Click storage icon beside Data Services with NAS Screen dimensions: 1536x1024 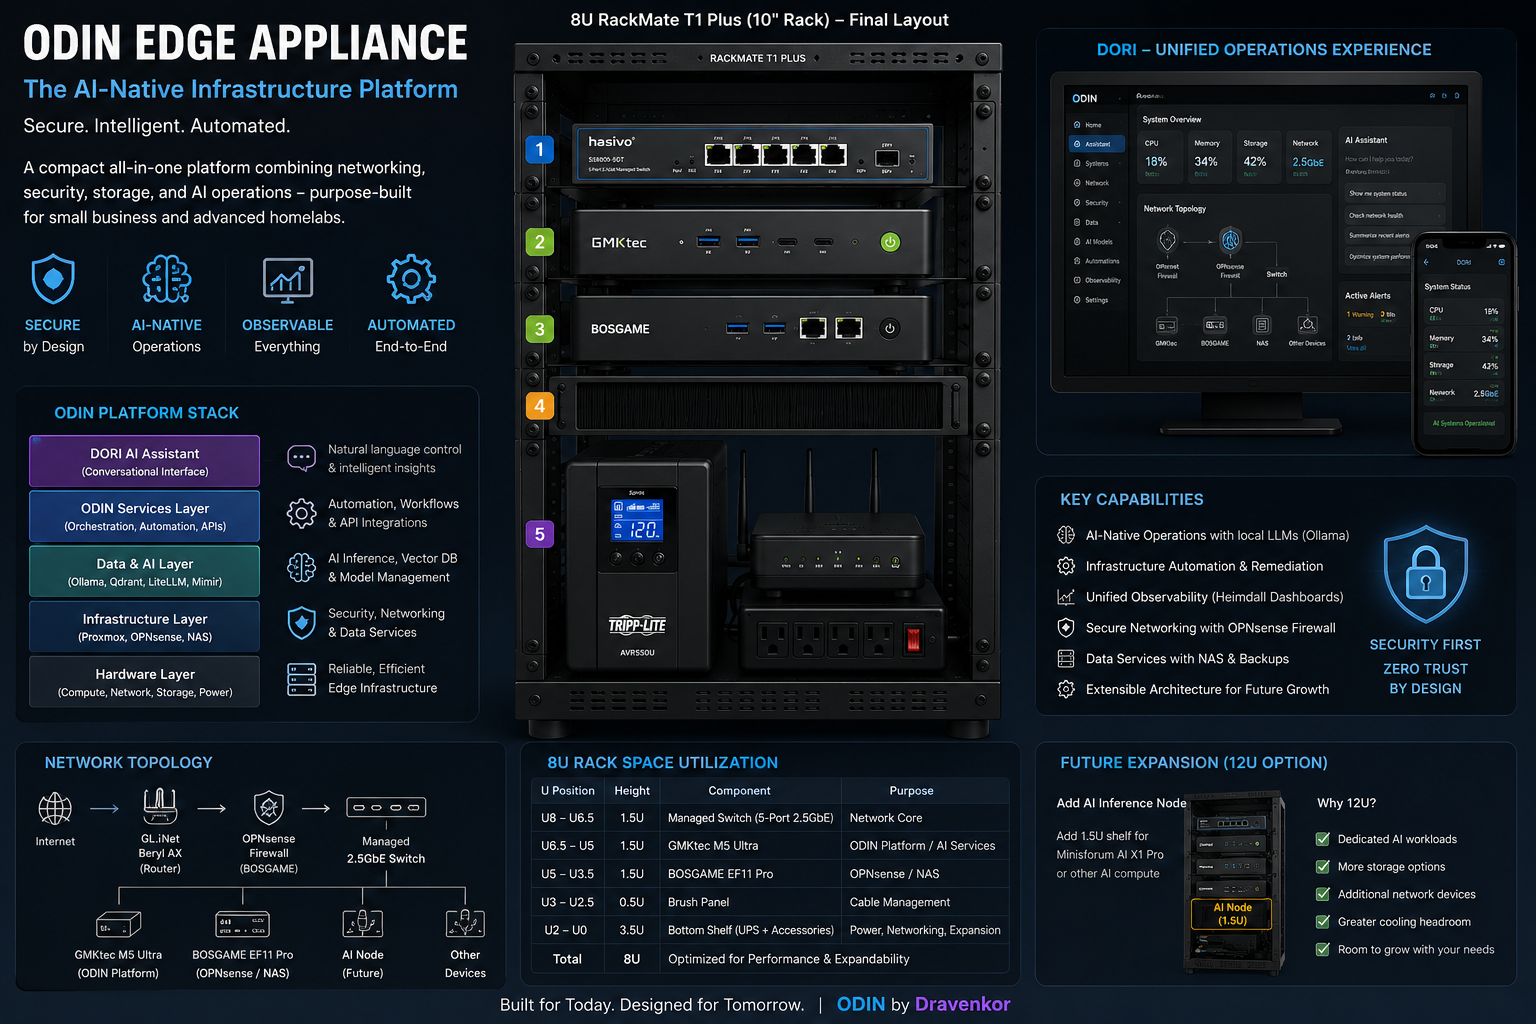1066,659
